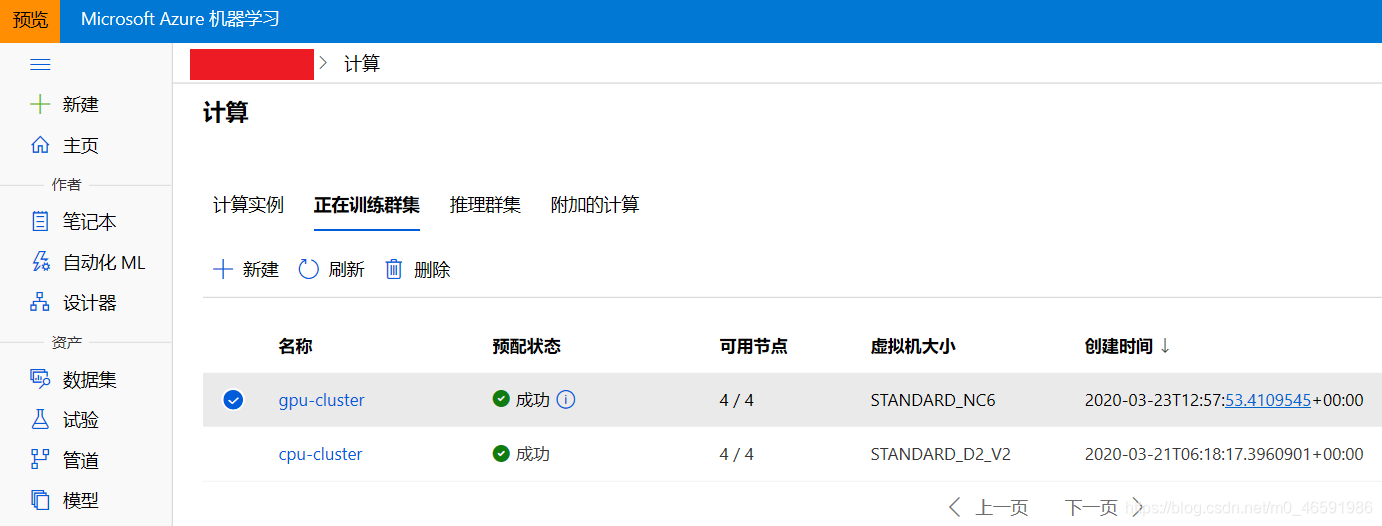Sort by the 可用节点 column header
Viewport: 1382px width, 526px height.
pos(753,346)
